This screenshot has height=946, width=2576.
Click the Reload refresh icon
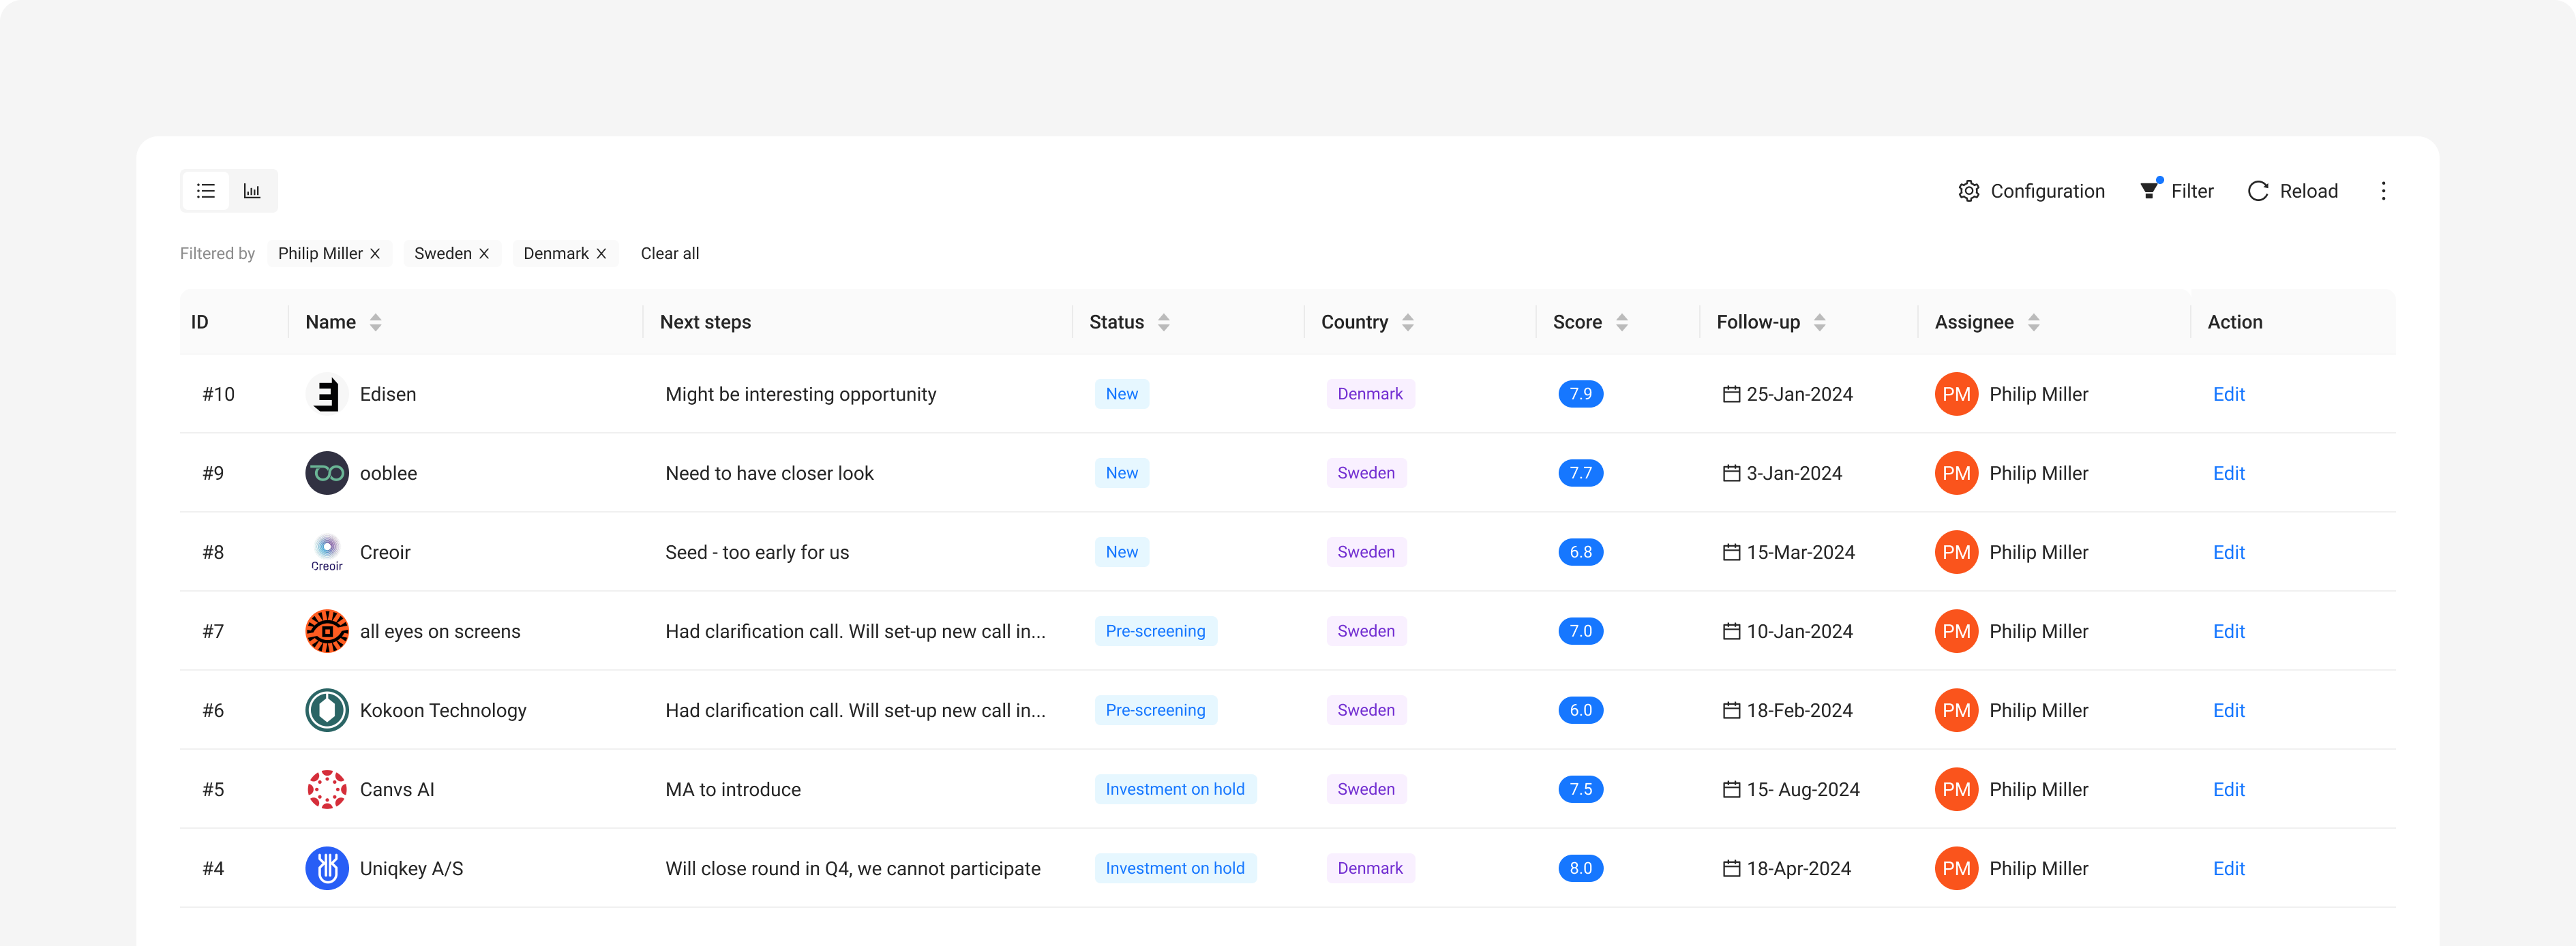(x=2259, y=190)
